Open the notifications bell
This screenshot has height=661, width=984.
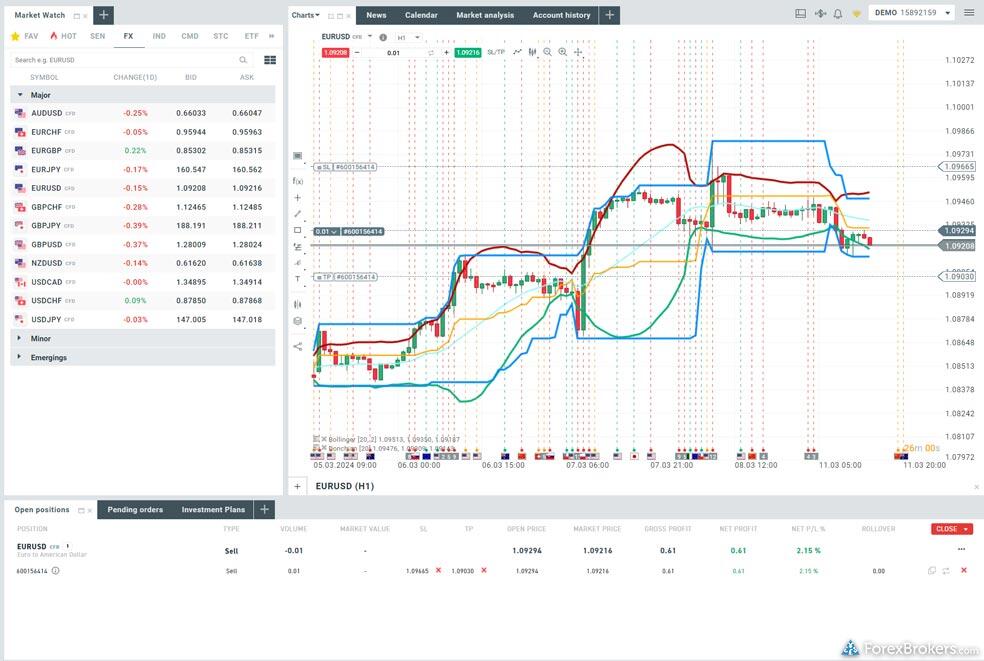837,14
